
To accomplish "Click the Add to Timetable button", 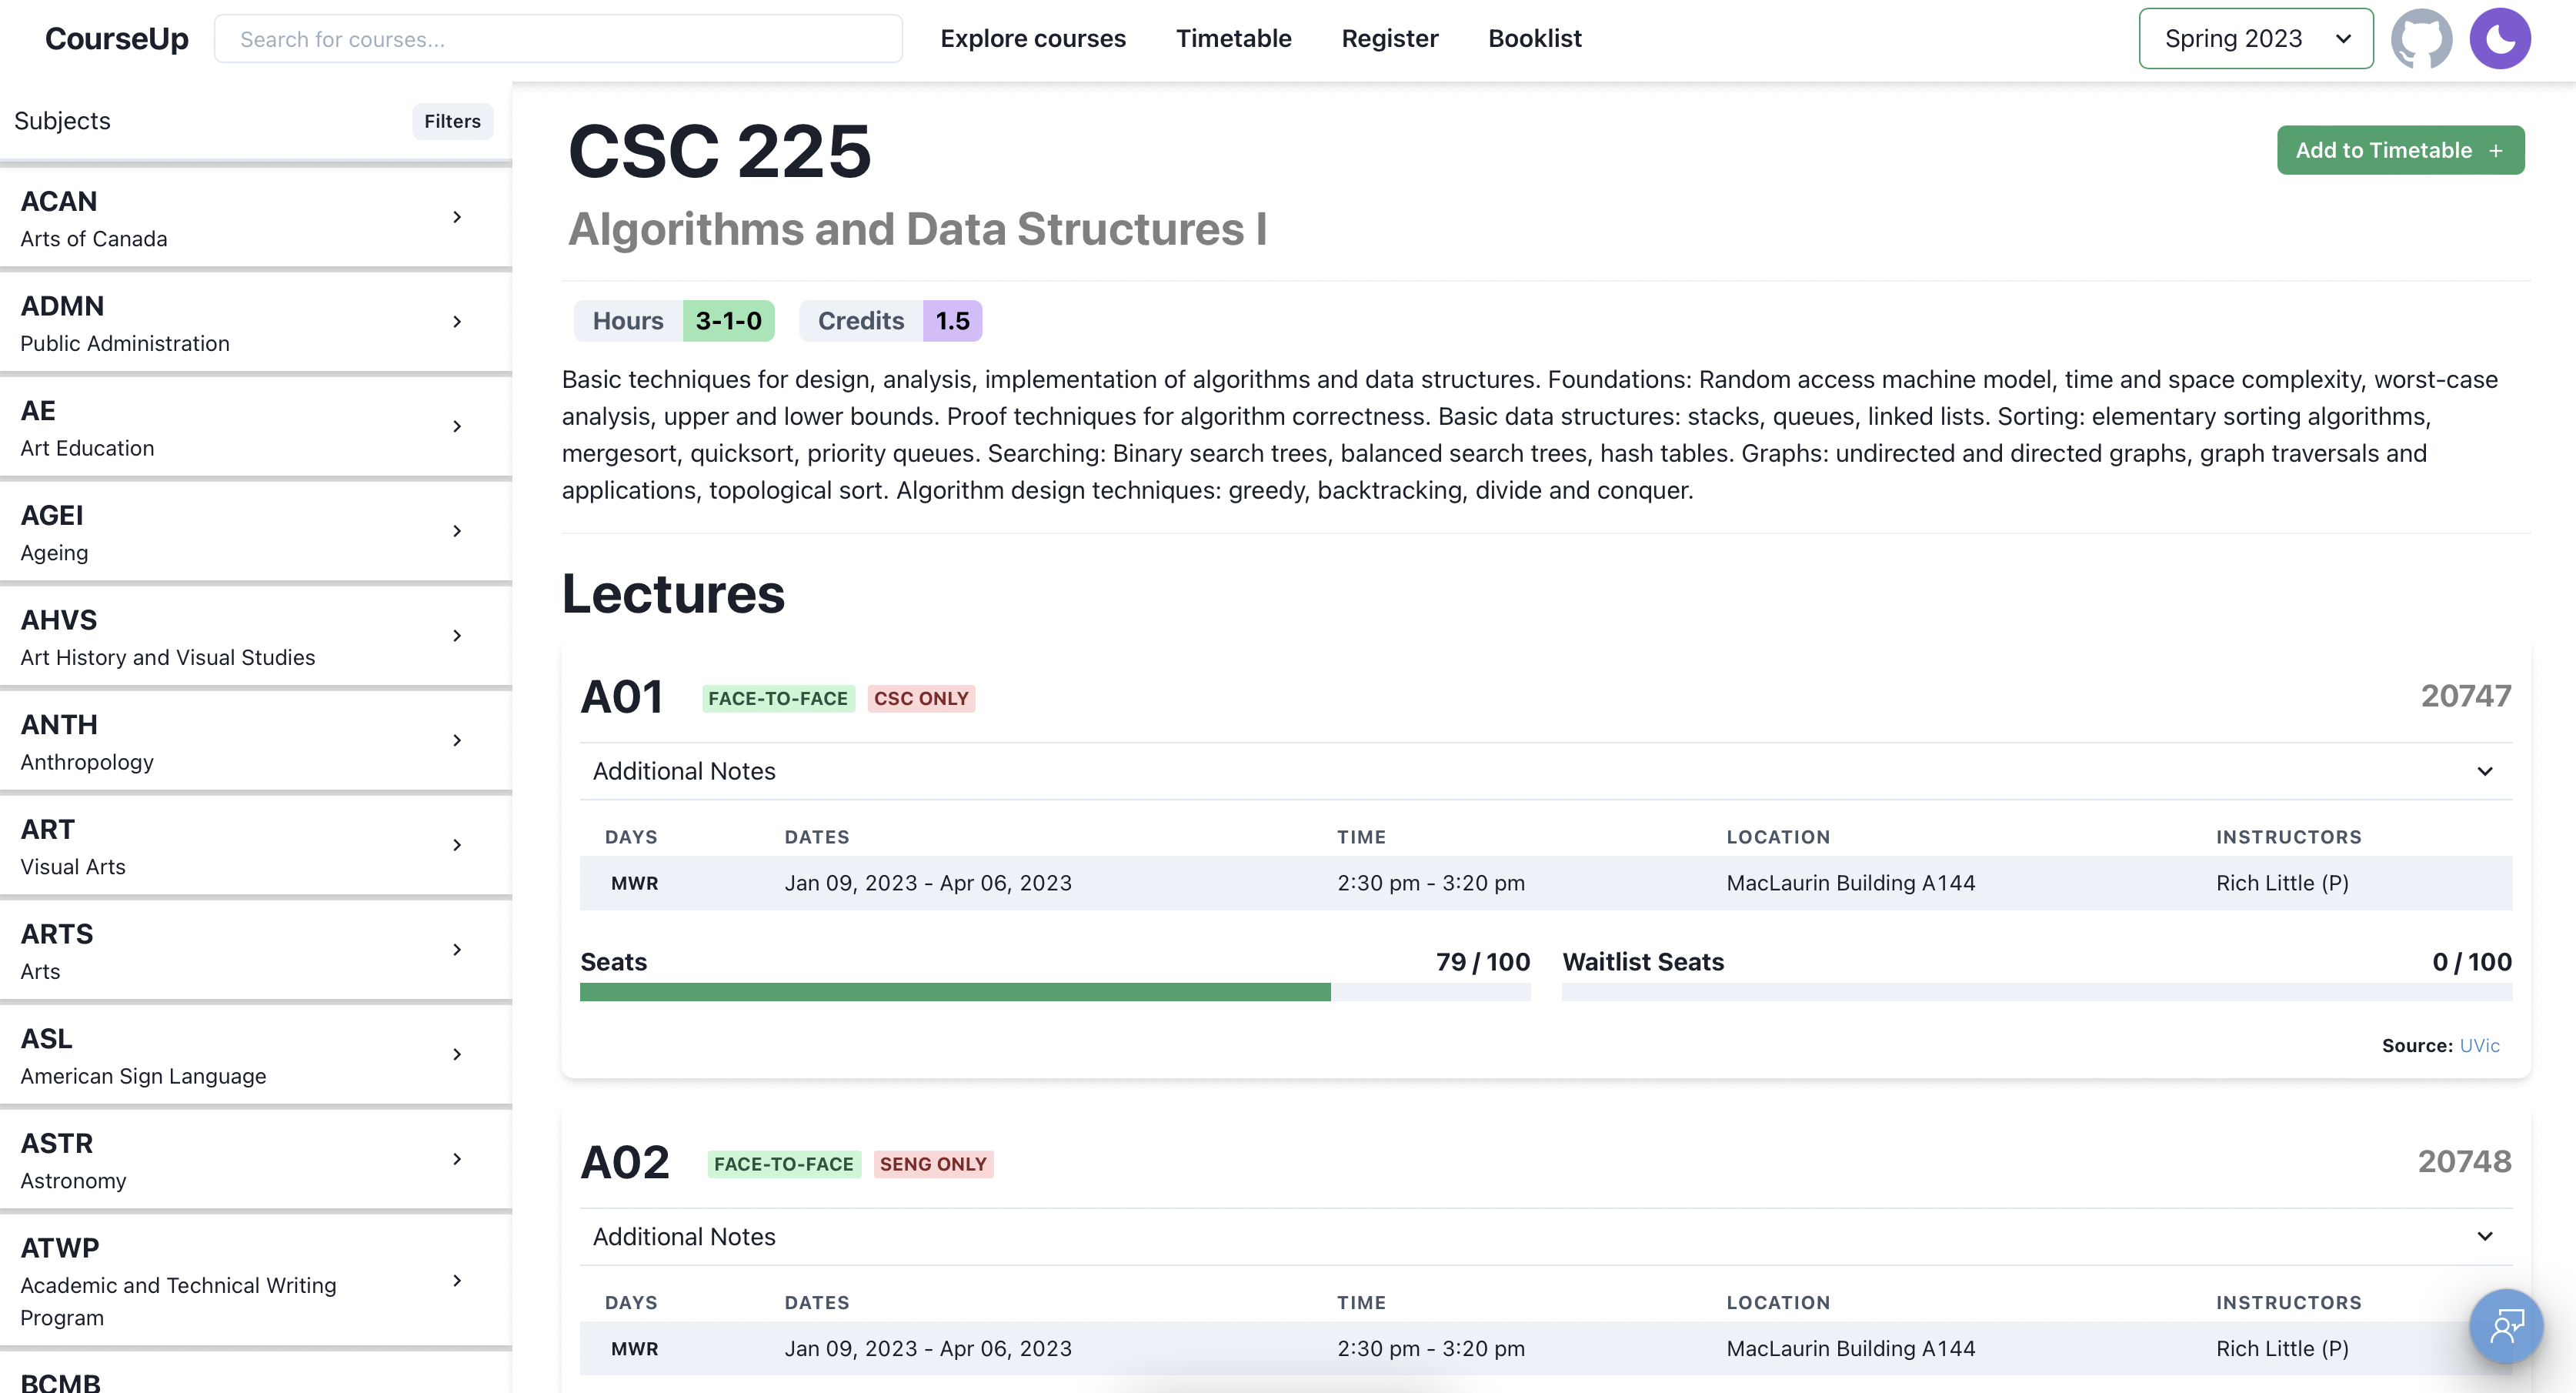I will tap(2400, 149).
